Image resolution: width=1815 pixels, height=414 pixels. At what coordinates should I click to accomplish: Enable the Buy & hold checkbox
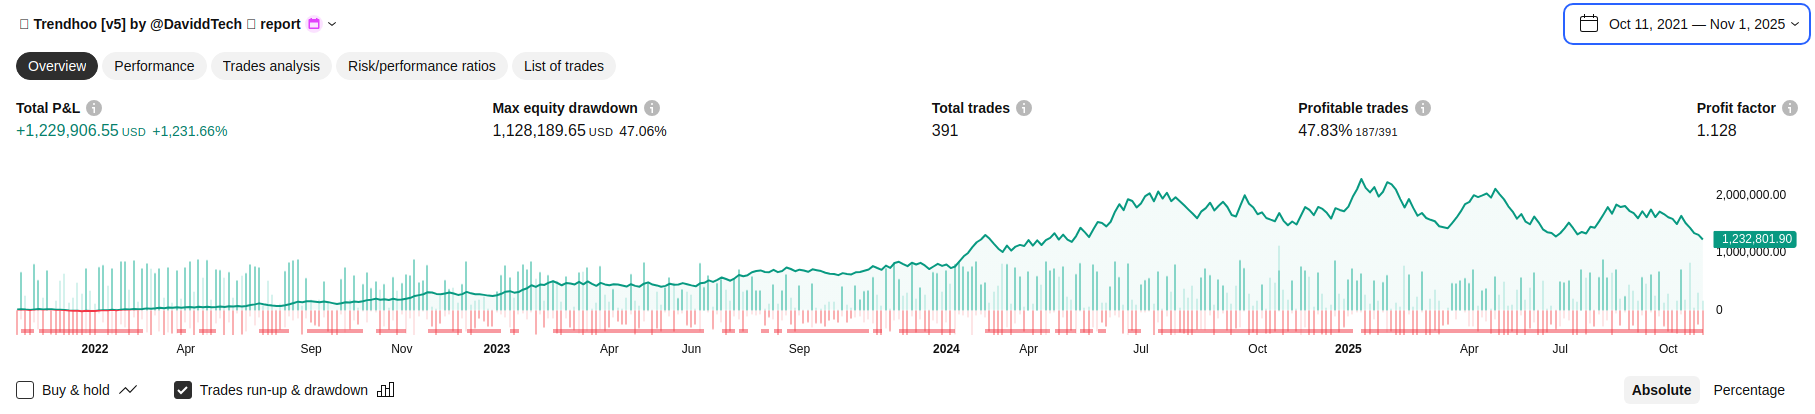(x=26, y=390)
